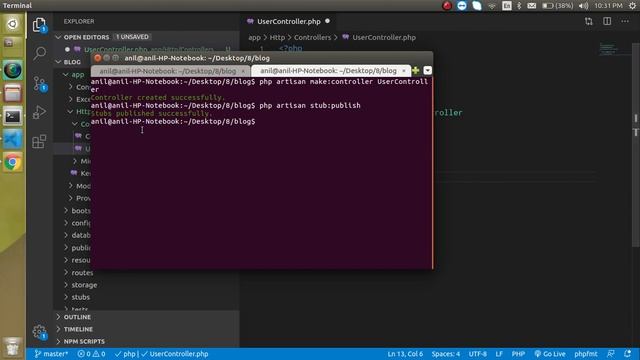Open the battery indicator menu
This screenshot has height=360, width=640.
[x=558, y=5]
